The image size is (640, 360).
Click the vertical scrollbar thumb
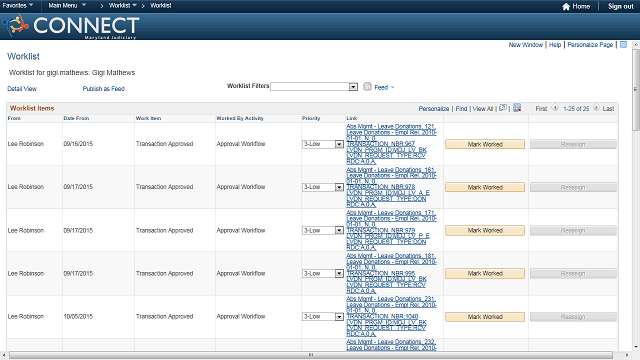pos(636,90)
